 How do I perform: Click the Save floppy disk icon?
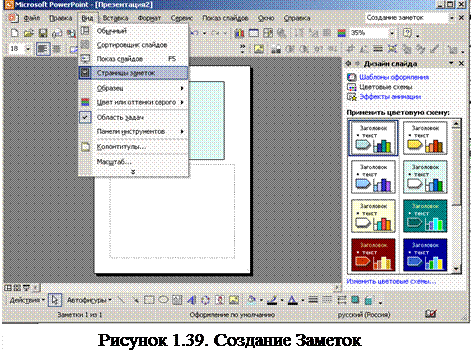click(x=43, y=33)
